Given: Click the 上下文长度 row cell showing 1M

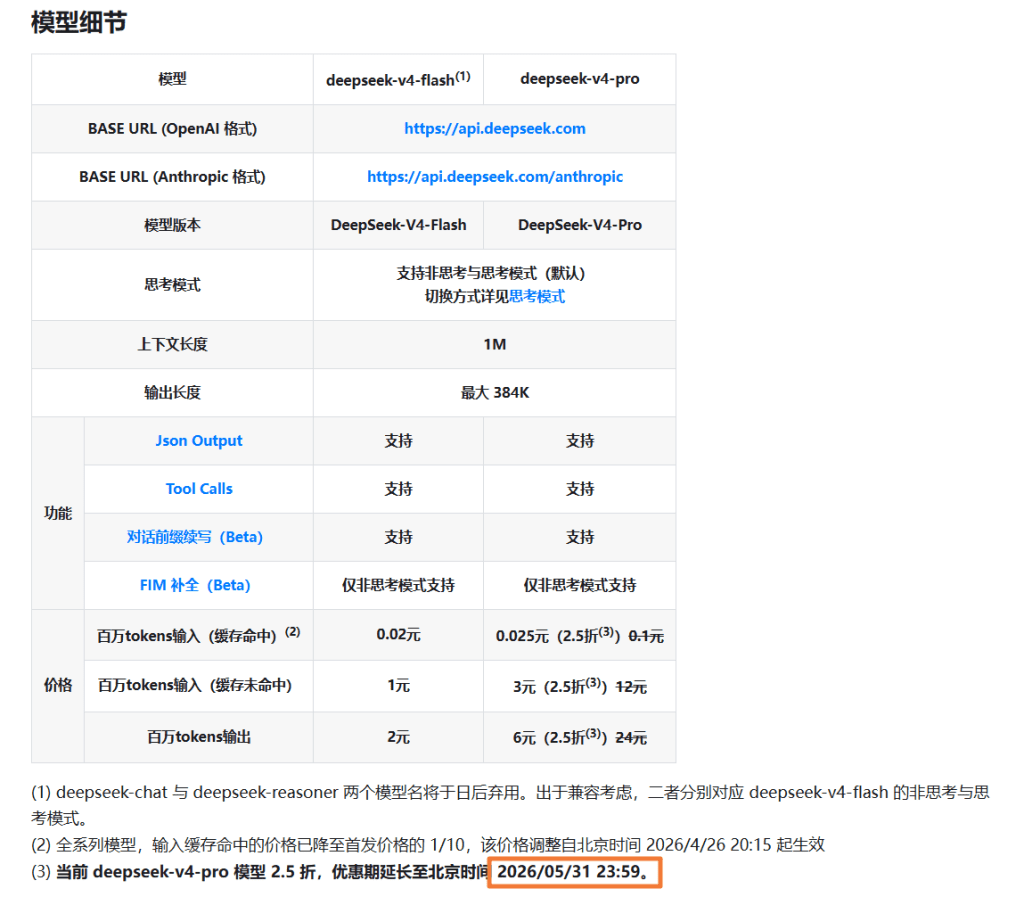Looking at the screenshot, I should pos(494,344).
